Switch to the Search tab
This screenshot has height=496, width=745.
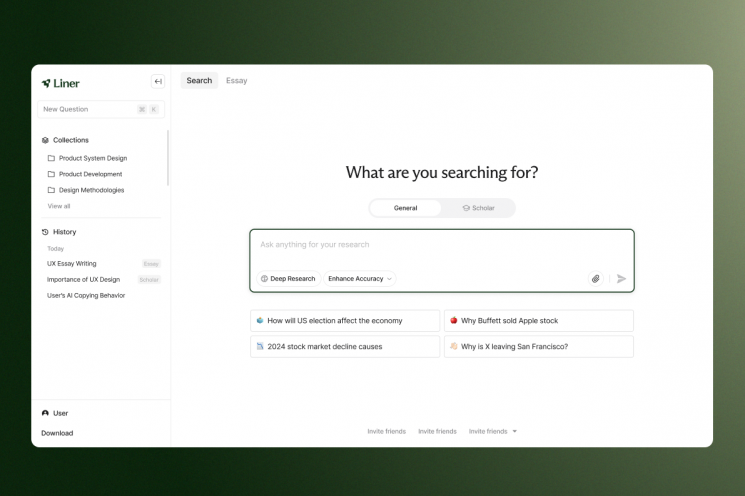[x=199, y=81]
